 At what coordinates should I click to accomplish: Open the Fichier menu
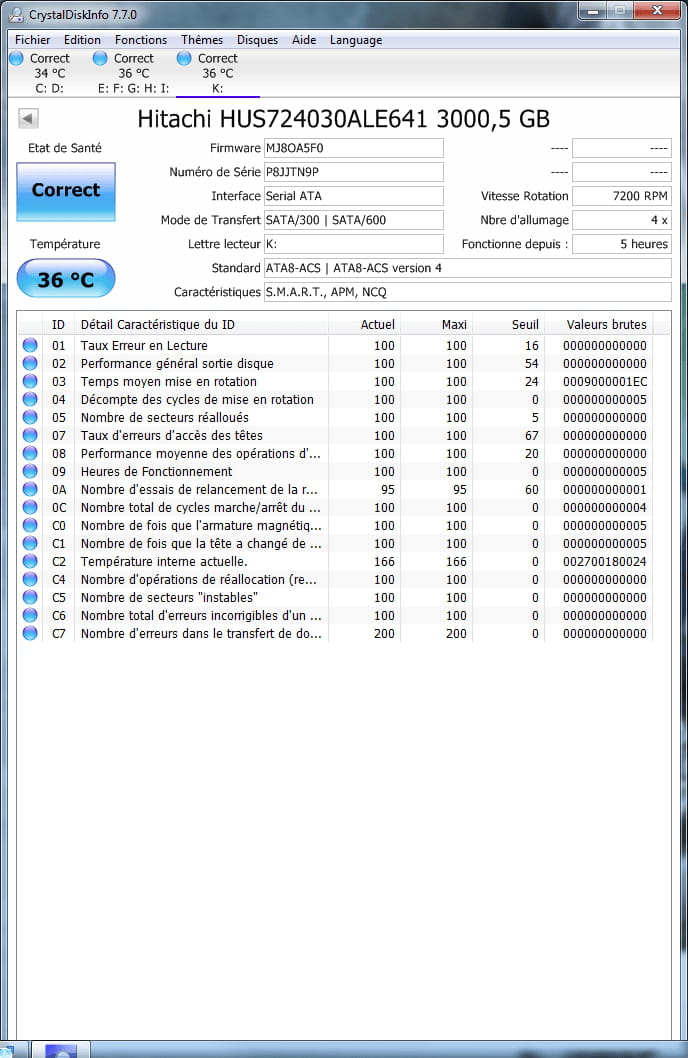click(32, 40)
